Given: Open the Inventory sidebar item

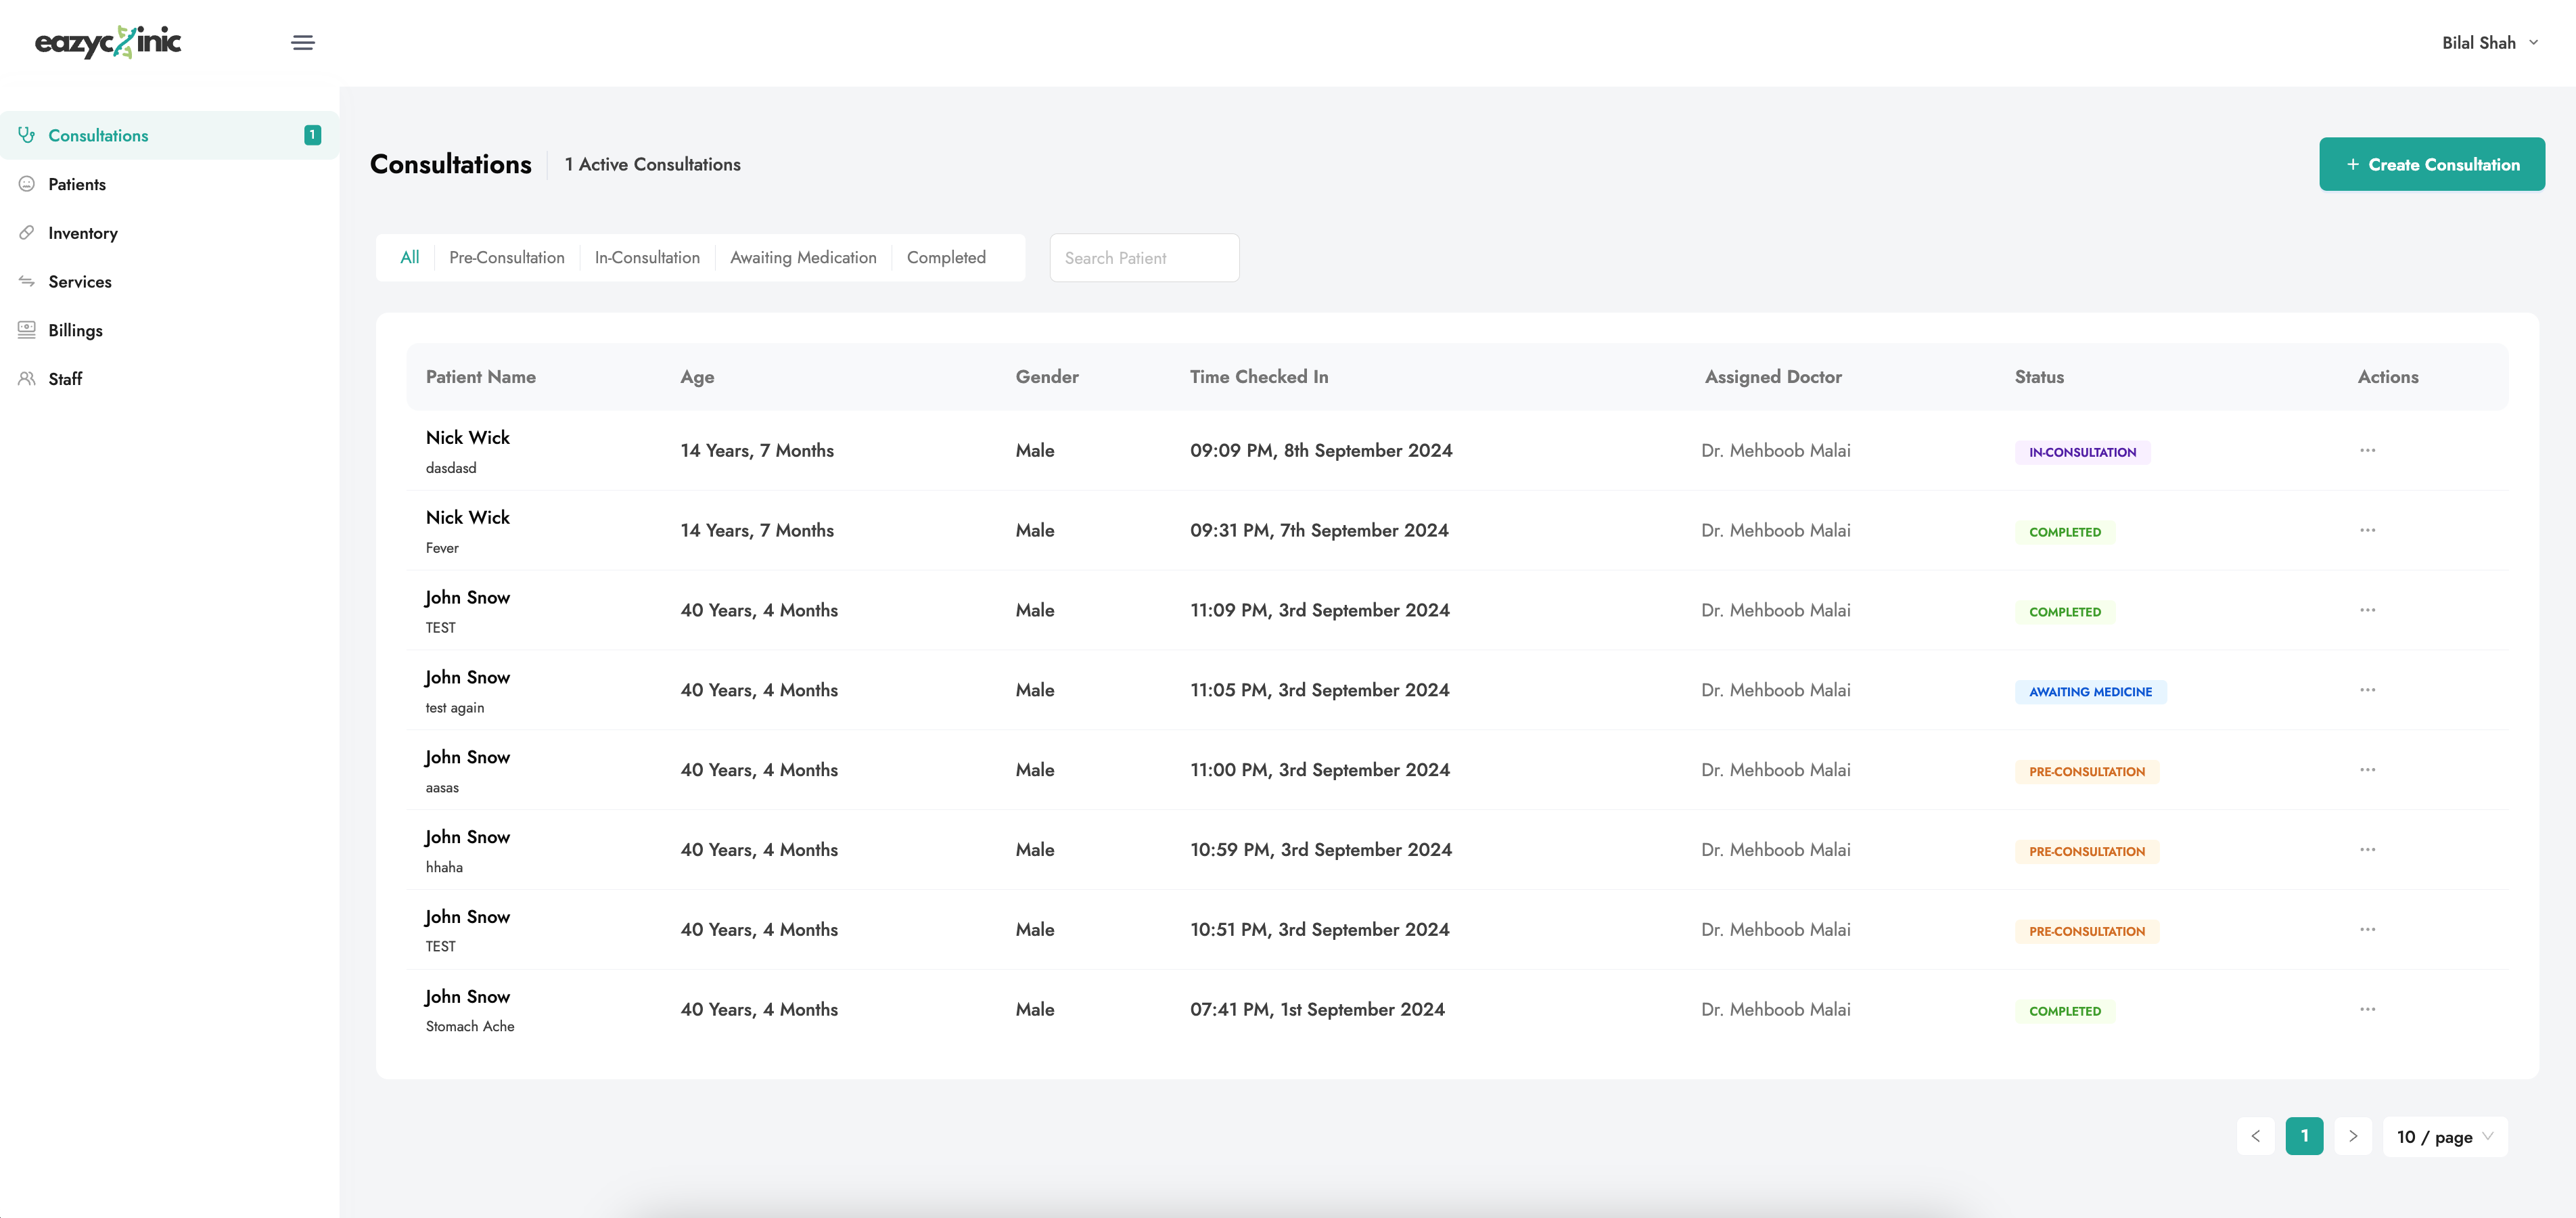Looking at the screenshot, I should click(x=169, y=232).
